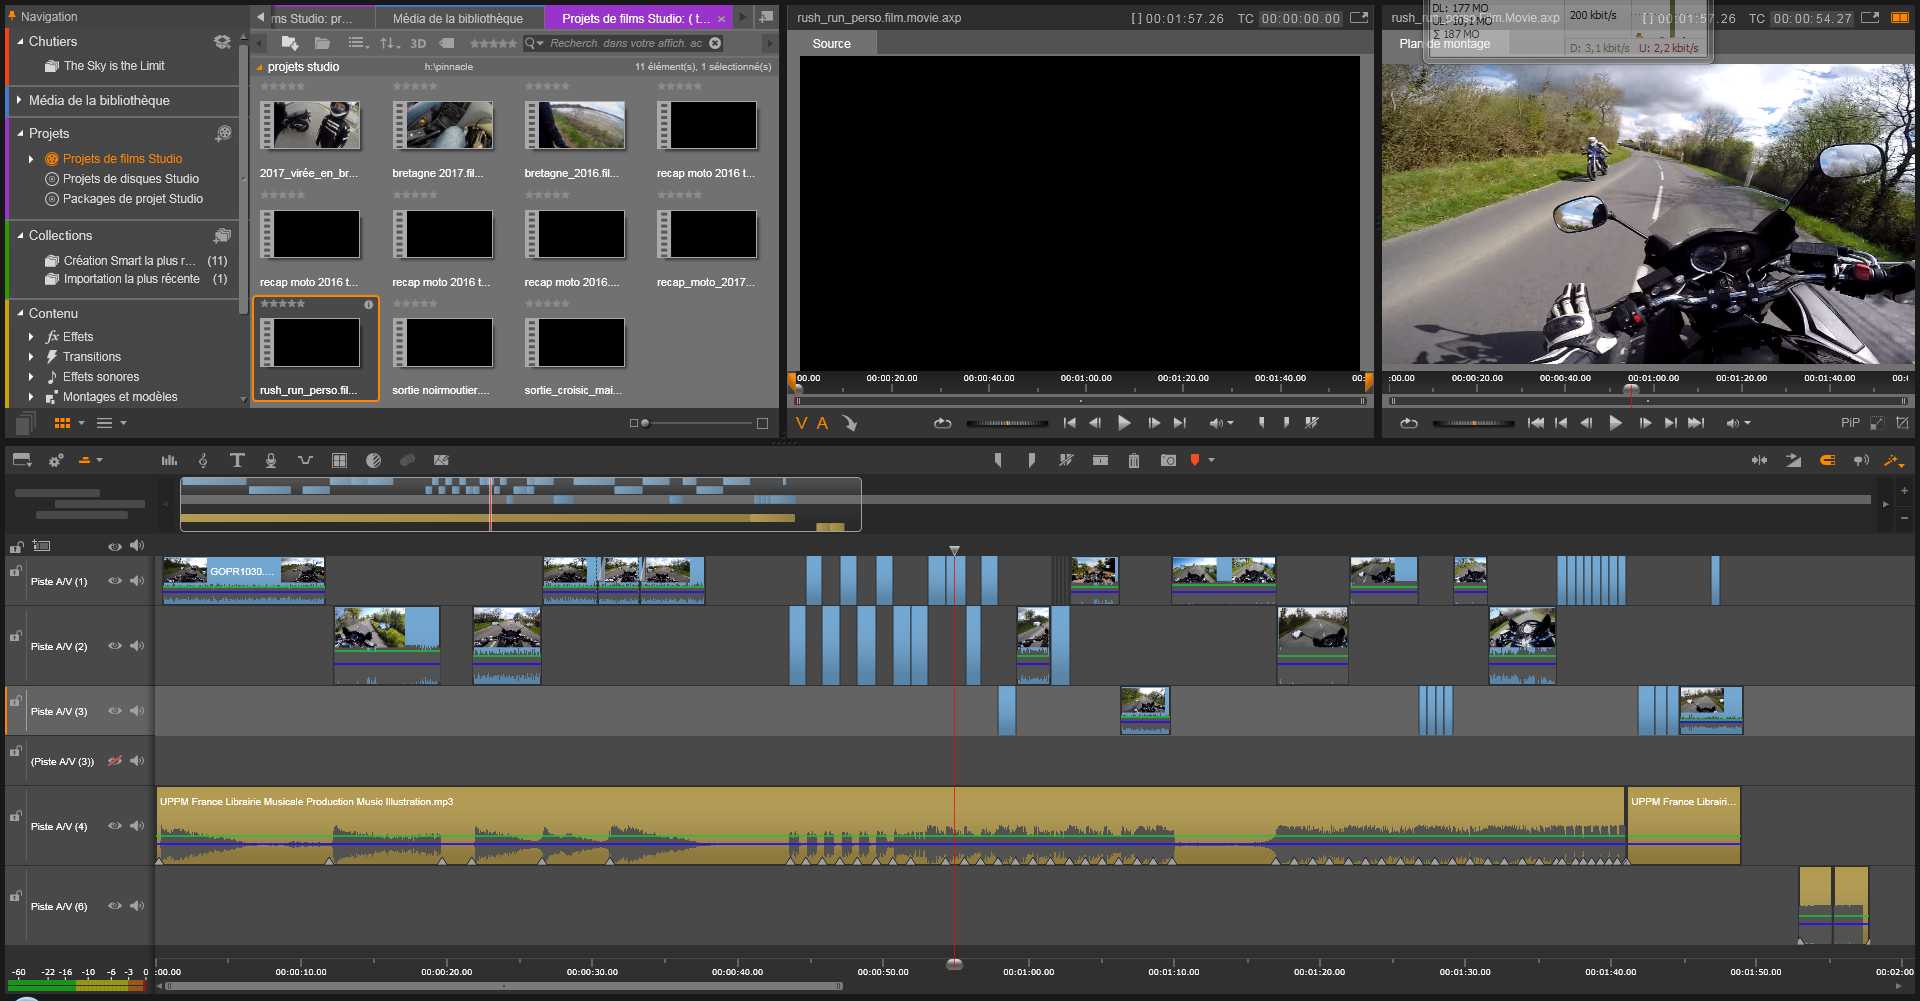Select the Source tab in viewer

click(x=831, y=43)
